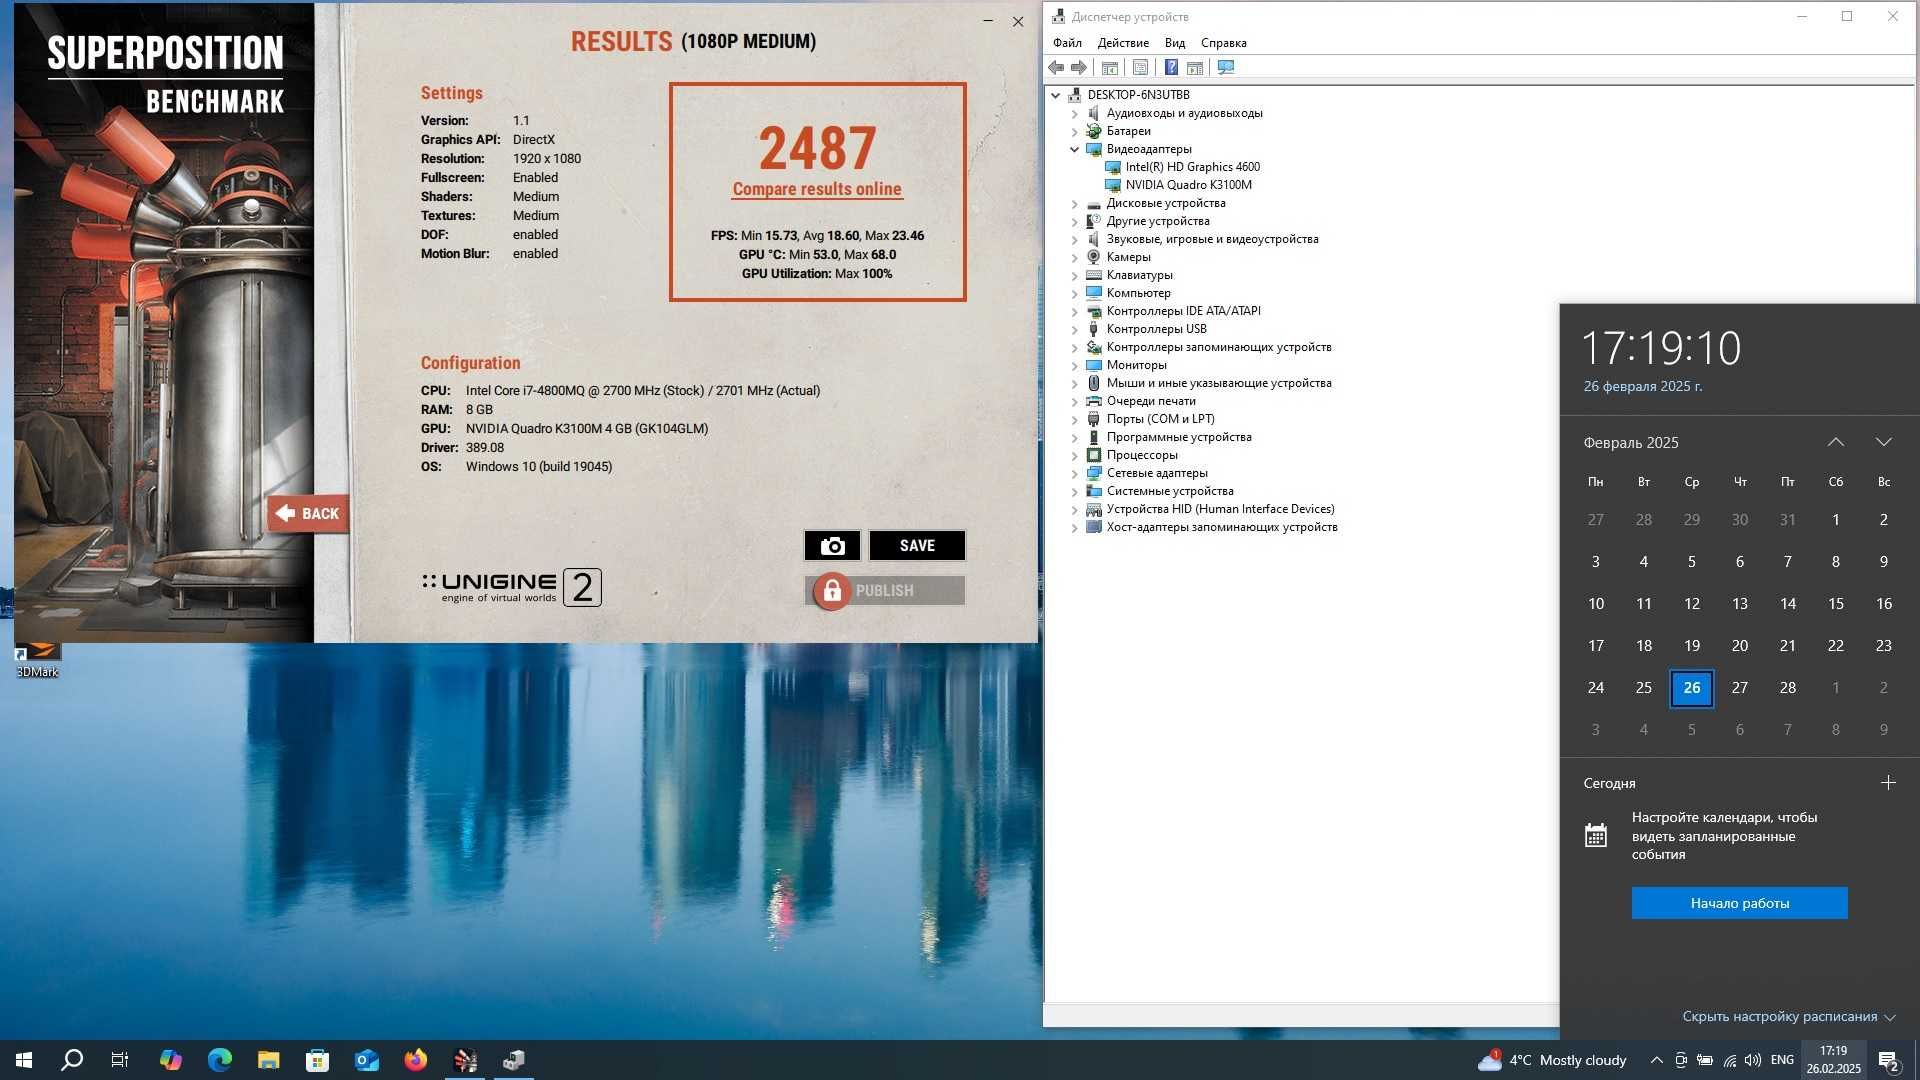Expand Аудиовходы и аудиовыходы category
1920x1080 pixels.
click(1075, 113)
